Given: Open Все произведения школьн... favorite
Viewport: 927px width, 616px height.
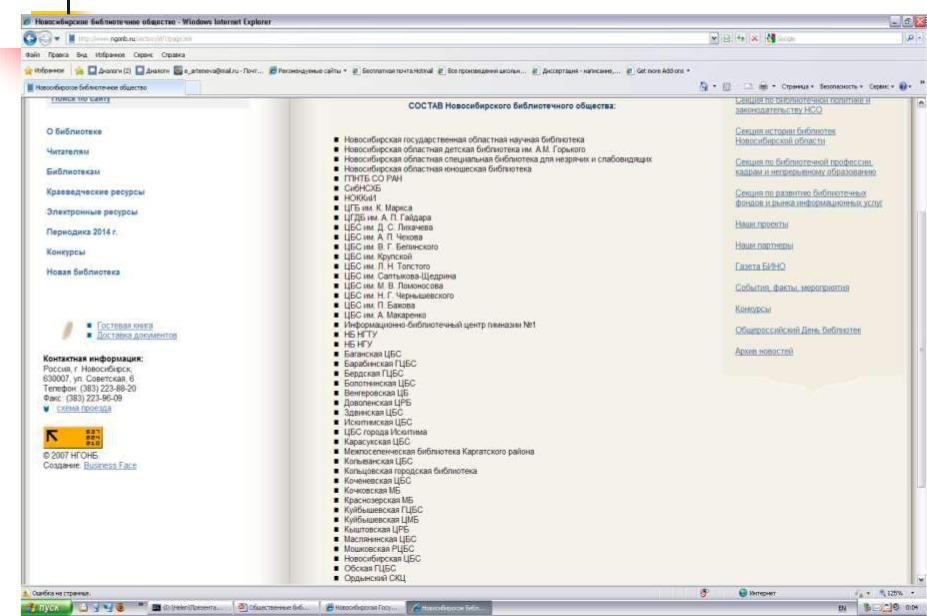Looking at the screenshot, I should click(x=482, y=70).
